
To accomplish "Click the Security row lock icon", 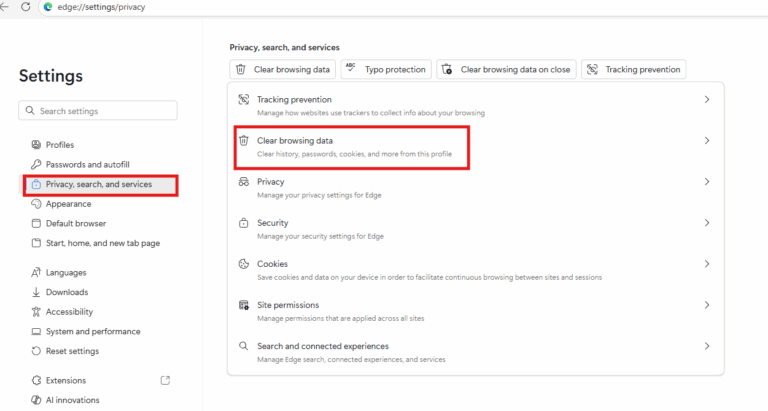I will tap(243, 223).
